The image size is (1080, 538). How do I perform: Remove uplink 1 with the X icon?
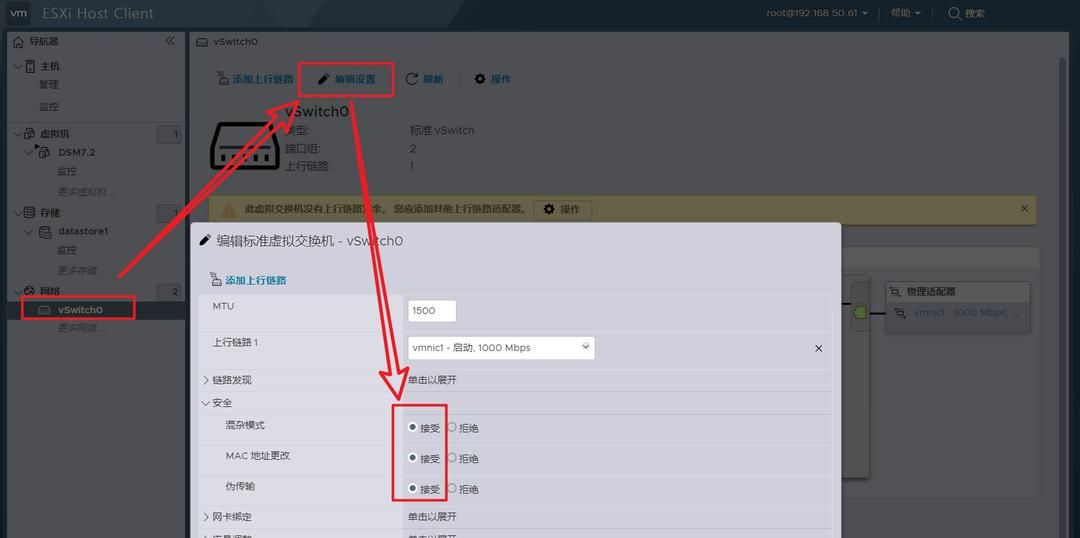pyautogui.click(x=818, y=349)
